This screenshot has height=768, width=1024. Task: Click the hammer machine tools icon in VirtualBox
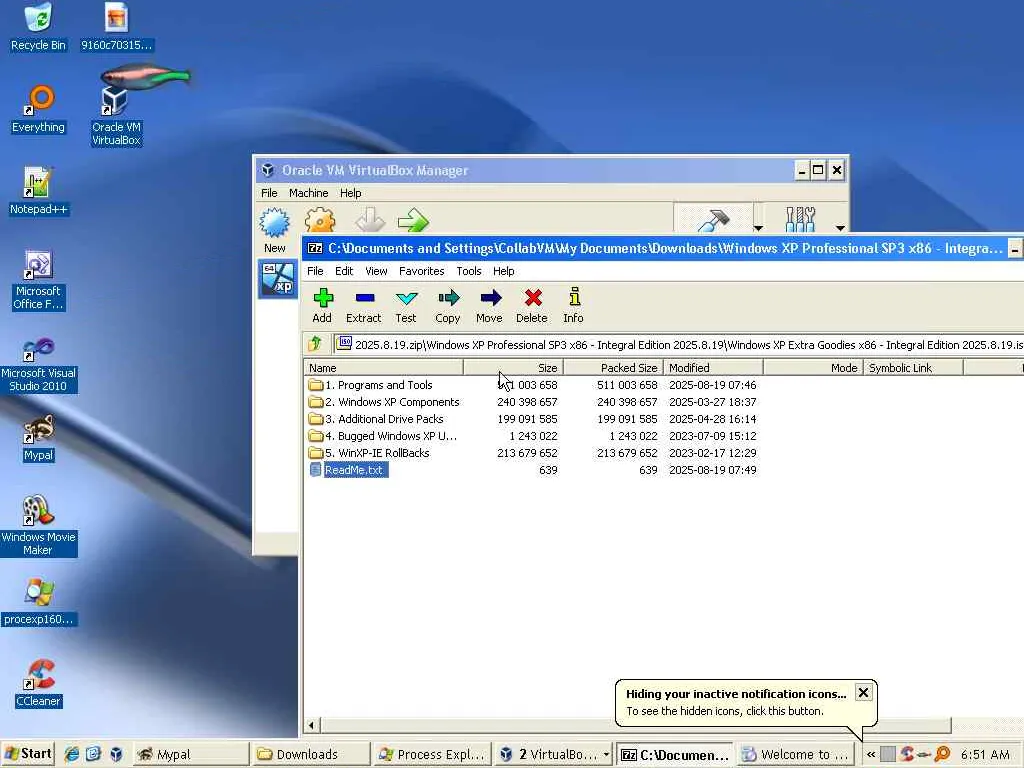point(713,219)
